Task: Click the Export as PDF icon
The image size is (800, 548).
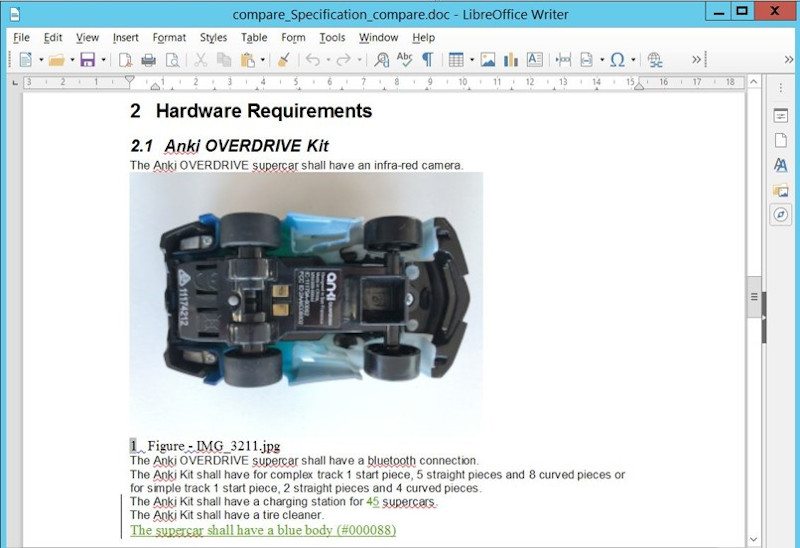Action: click(126, 60)
